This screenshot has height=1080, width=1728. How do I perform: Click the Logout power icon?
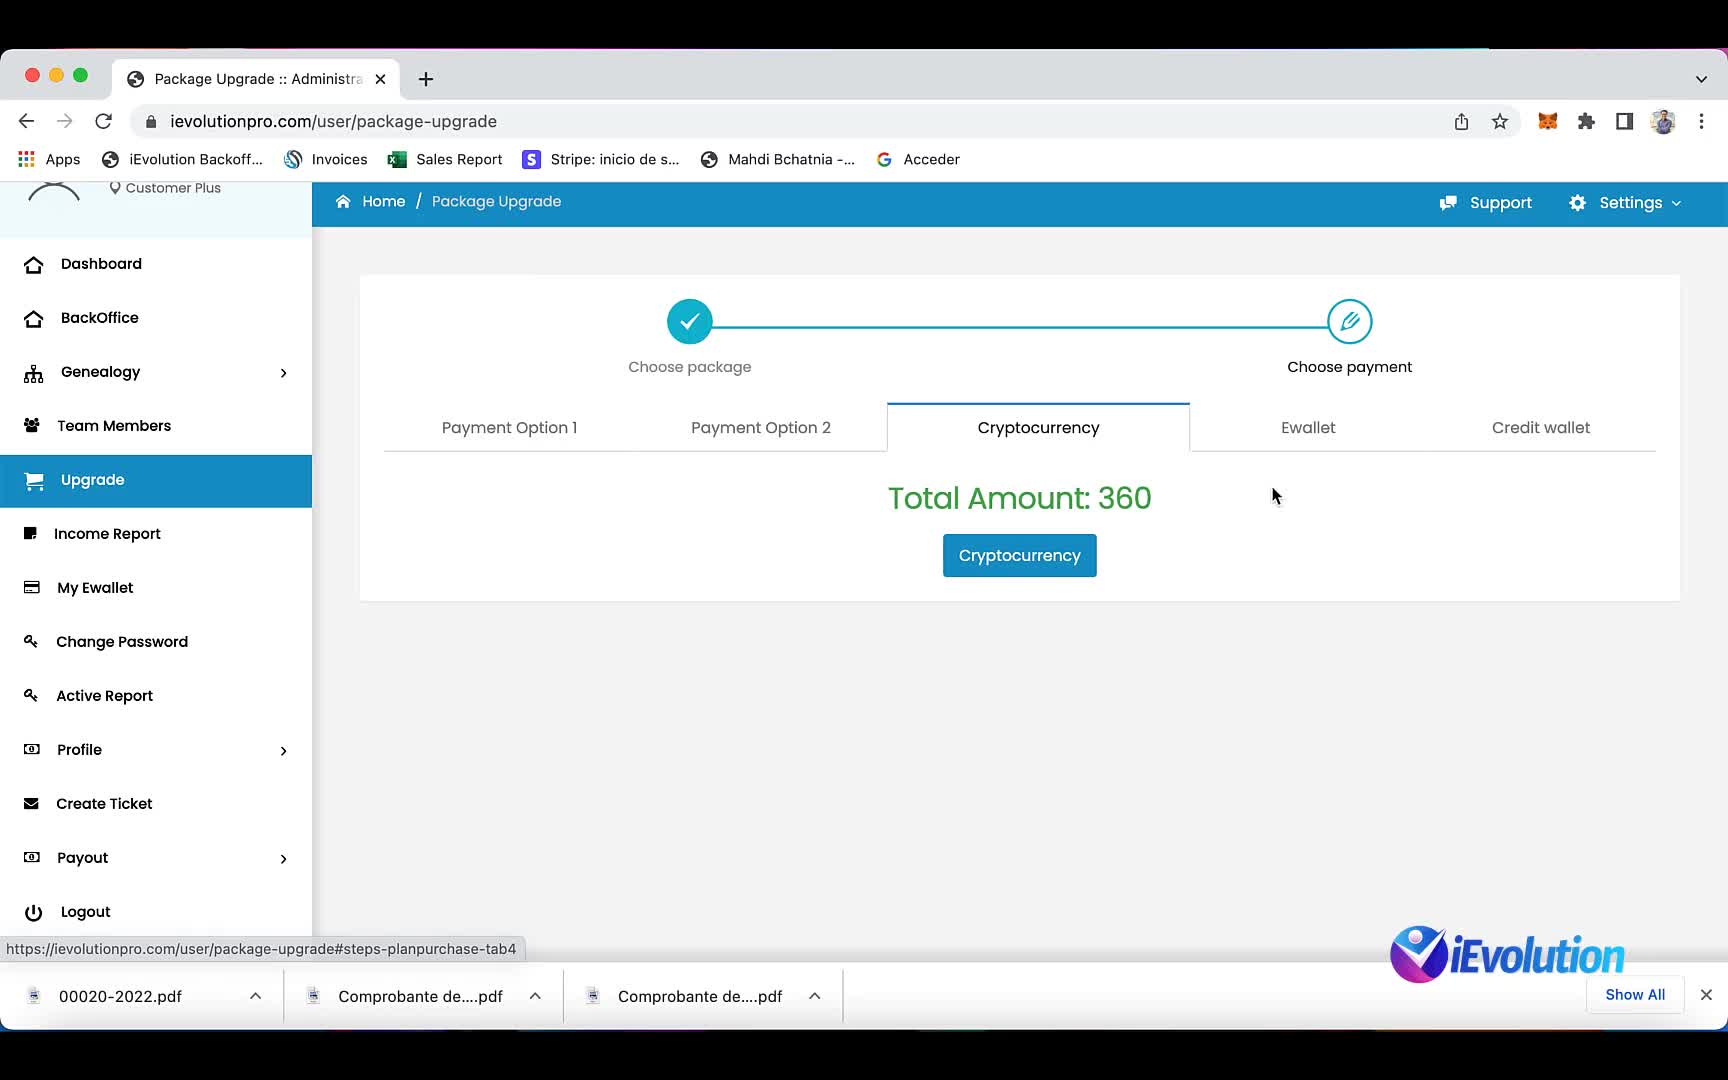(33, 911)
